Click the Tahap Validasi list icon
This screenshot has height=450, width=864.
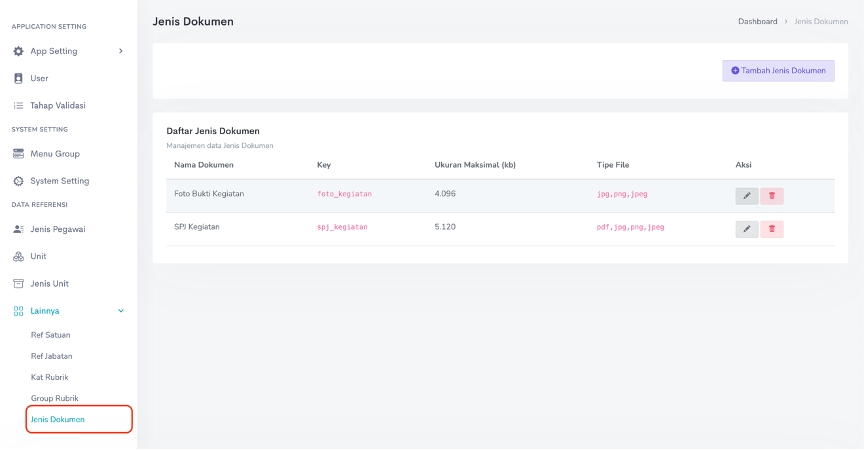point(18,105)
